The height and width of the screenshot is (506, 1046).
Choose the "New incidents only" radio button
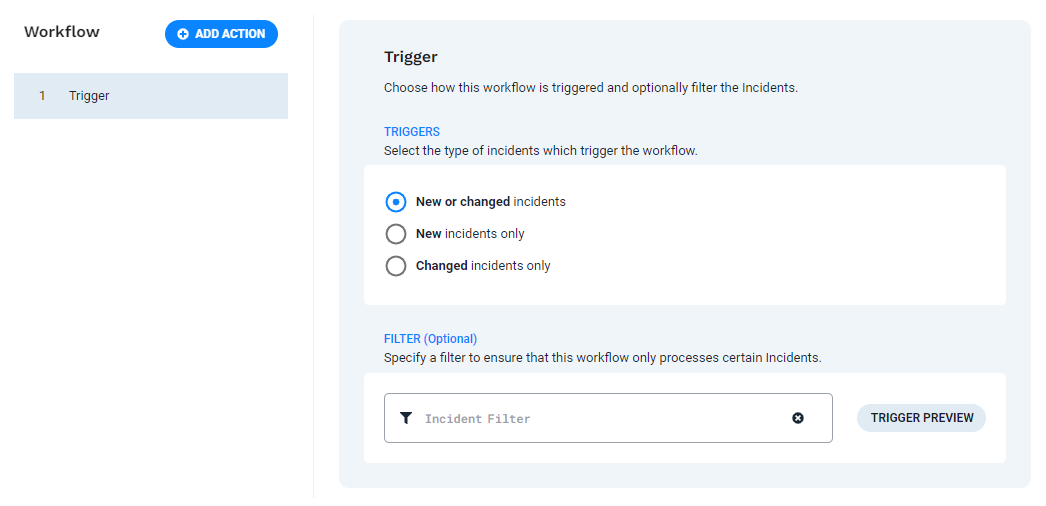tap(396, 234)
